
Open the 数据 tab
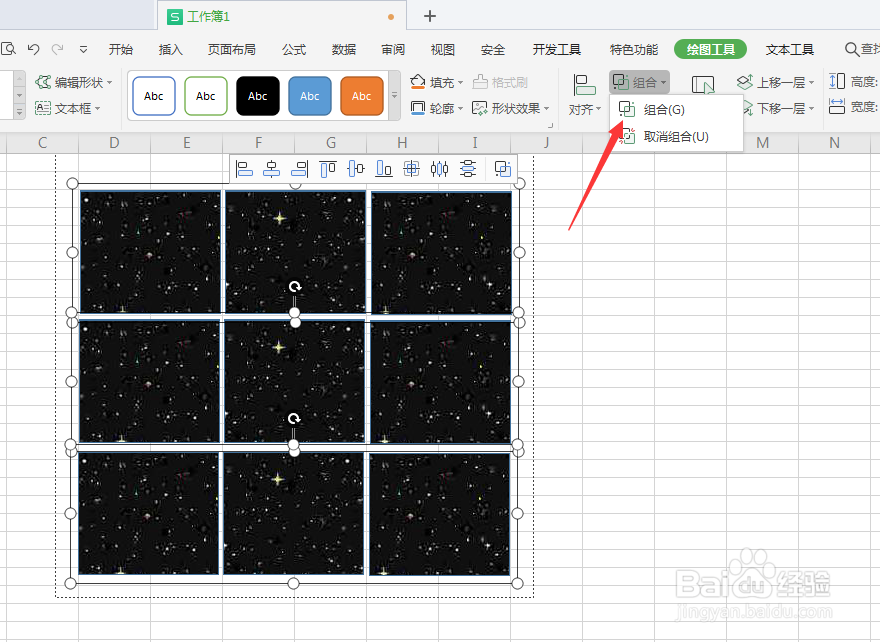(343, 49)
